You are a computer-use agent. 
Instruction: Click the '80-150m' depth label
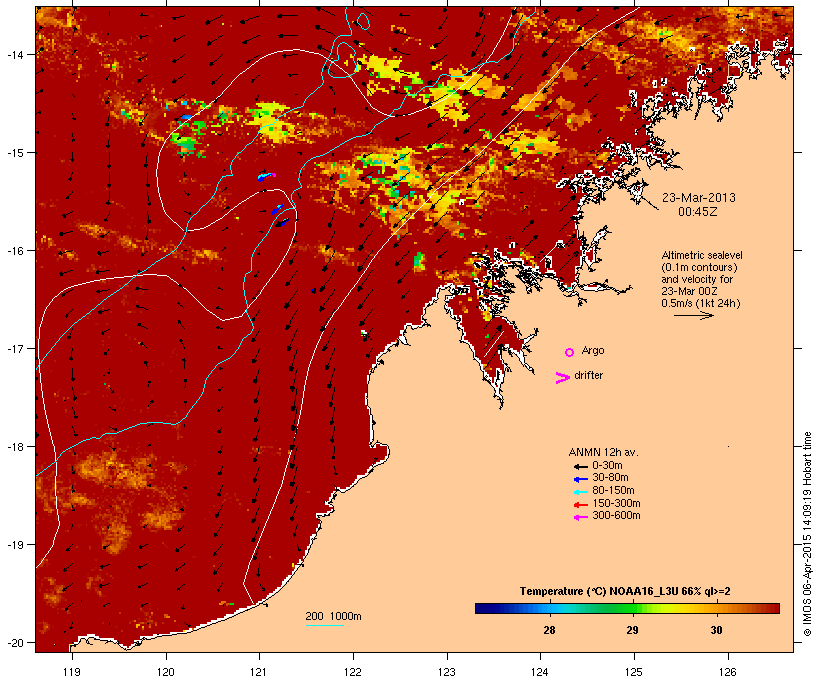[x=613, y=491]
